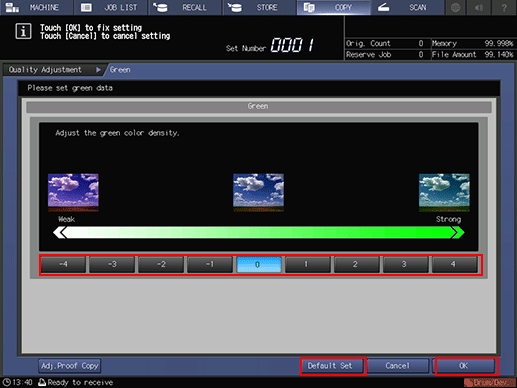Click the green gradient density bar

(x=259, y=232)
